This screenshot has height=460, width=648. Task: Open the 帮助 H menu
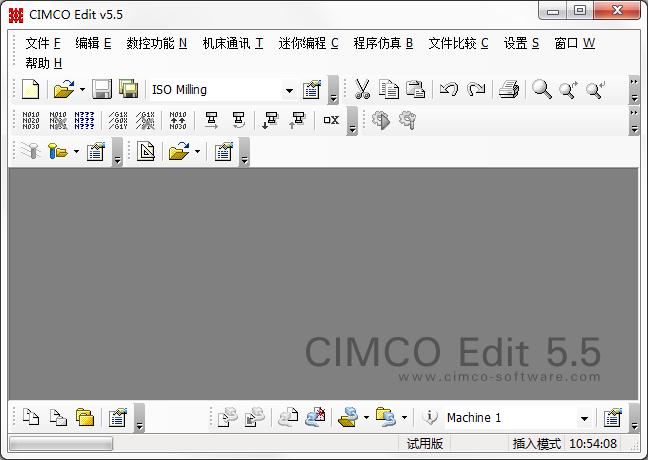[x=43, y=63]
